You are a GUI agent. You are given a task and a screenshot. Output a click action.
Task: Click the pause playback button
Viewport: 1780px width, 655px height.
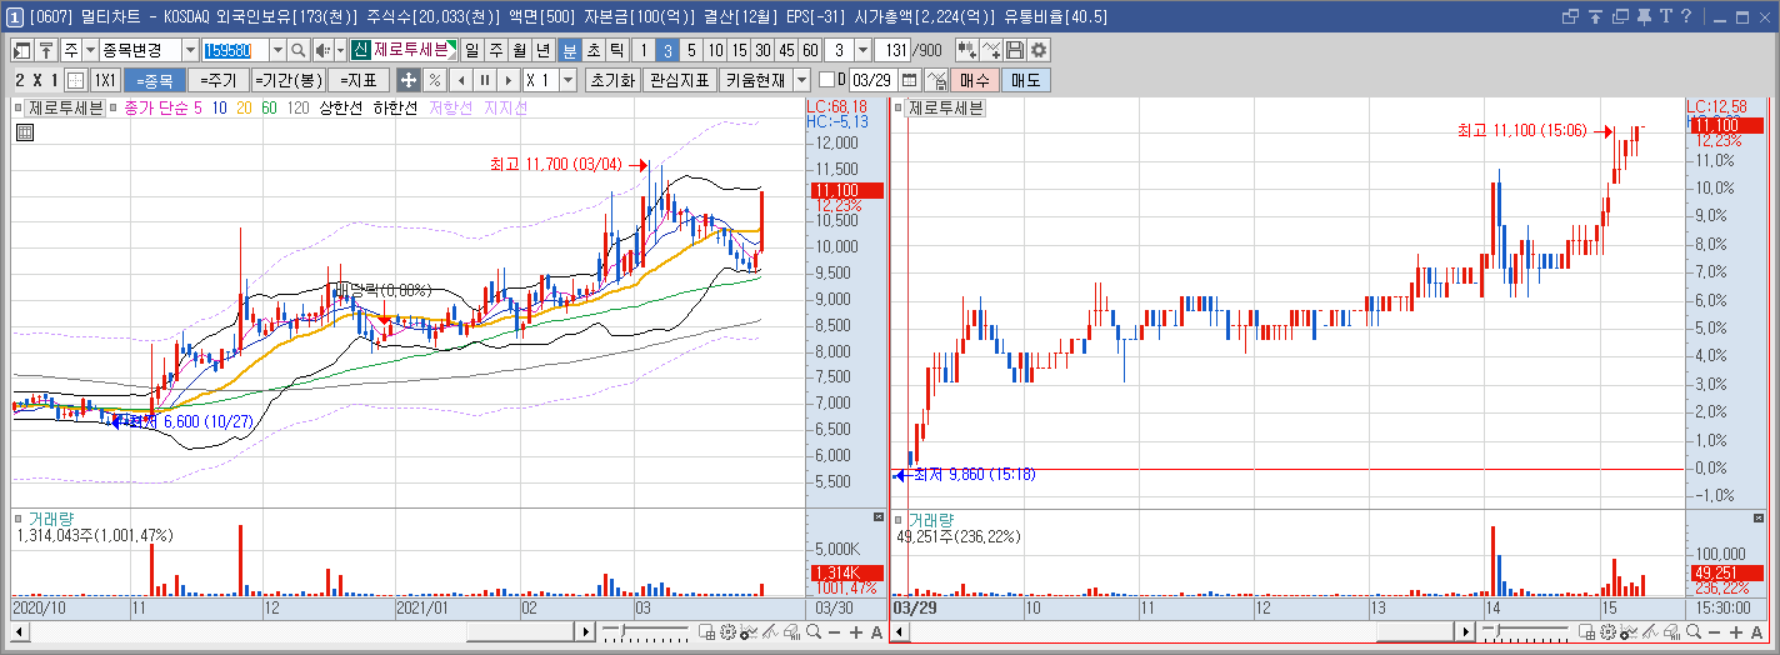(485, 80)
